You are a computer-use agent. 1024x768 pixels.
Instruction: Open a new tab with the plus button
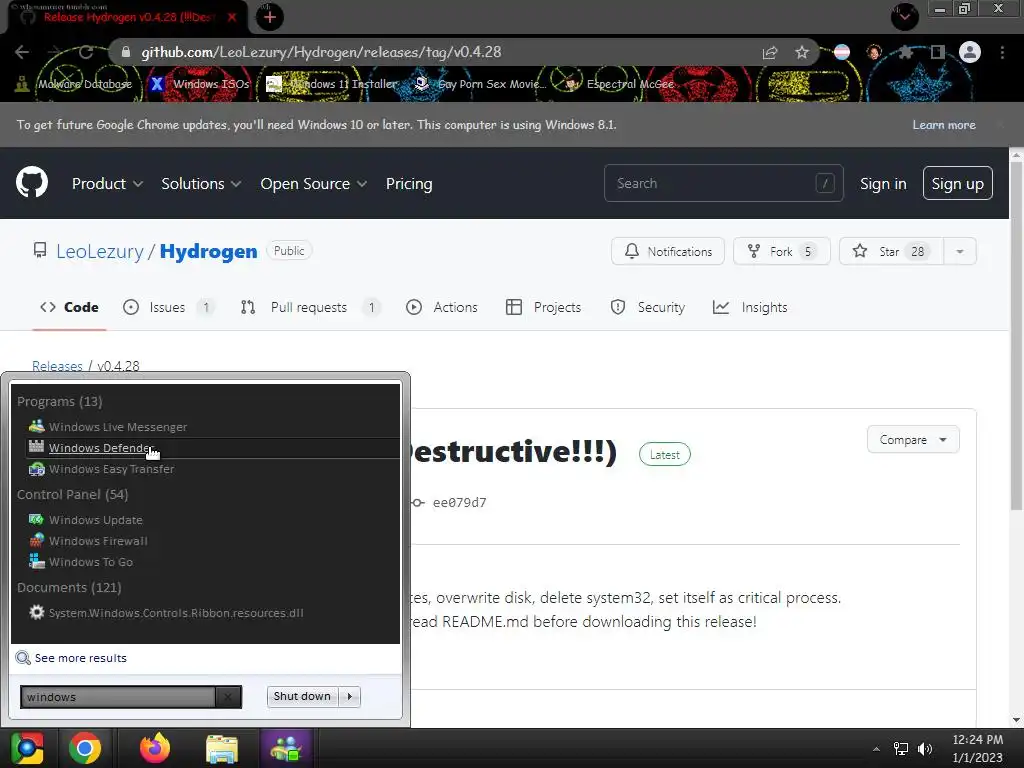[270, 17]
